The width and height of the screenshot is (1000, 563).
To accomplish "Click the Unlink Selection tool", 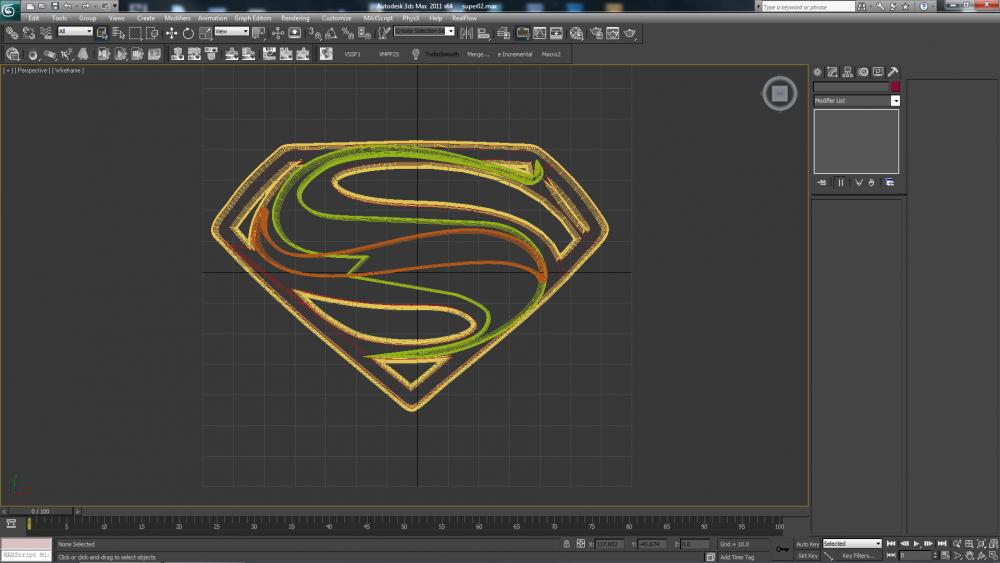I will (x=29, y=33).
